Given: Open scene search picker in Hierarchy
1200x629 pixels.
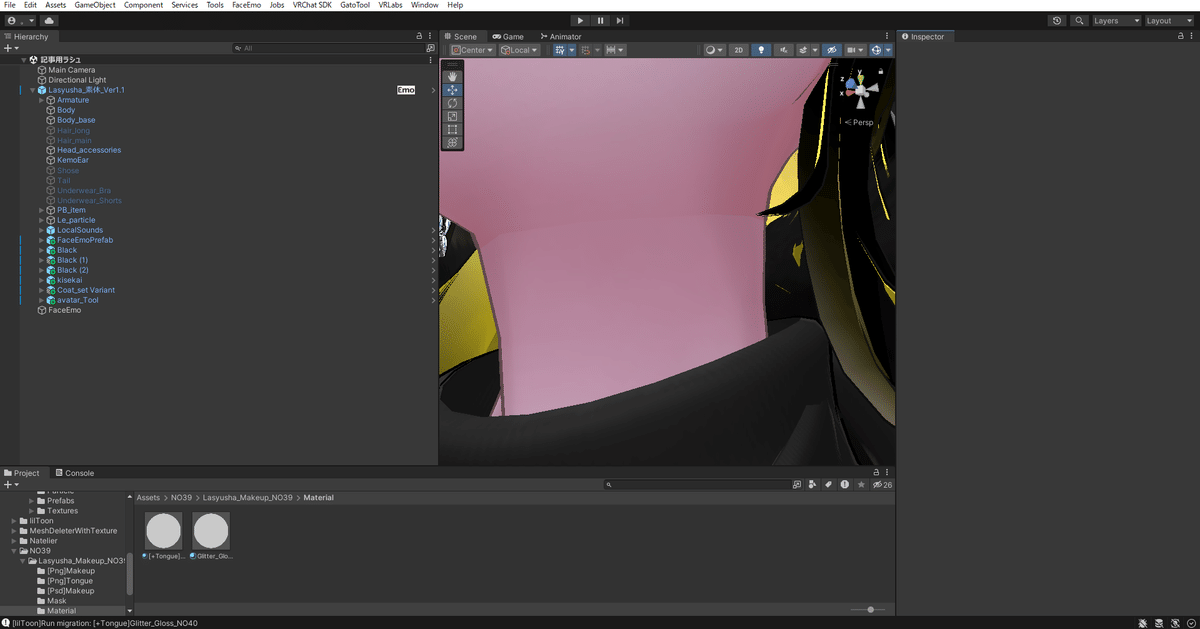Looking at the screenshot, I should tap(431, 48).
